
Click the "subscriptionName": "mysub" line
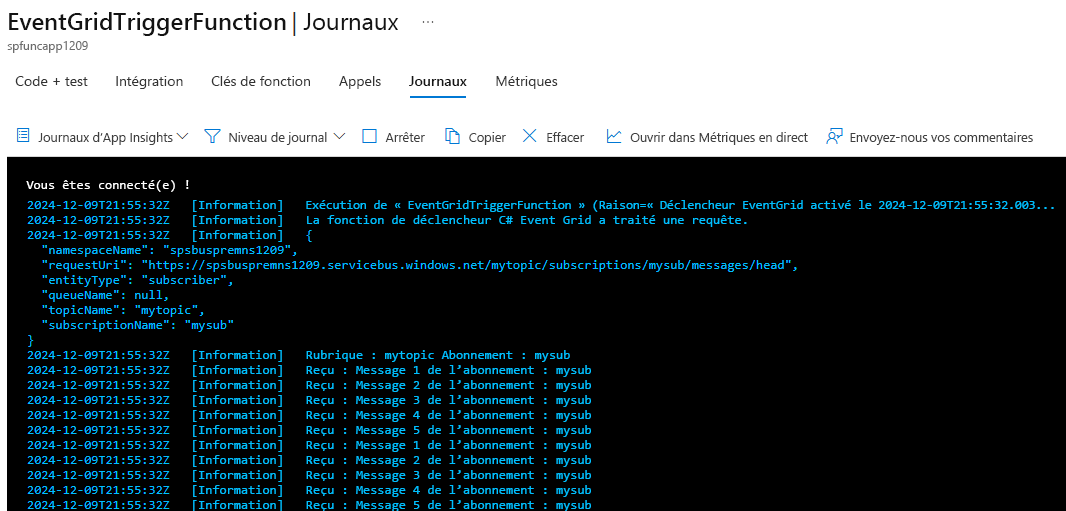(x=137, y=325)
